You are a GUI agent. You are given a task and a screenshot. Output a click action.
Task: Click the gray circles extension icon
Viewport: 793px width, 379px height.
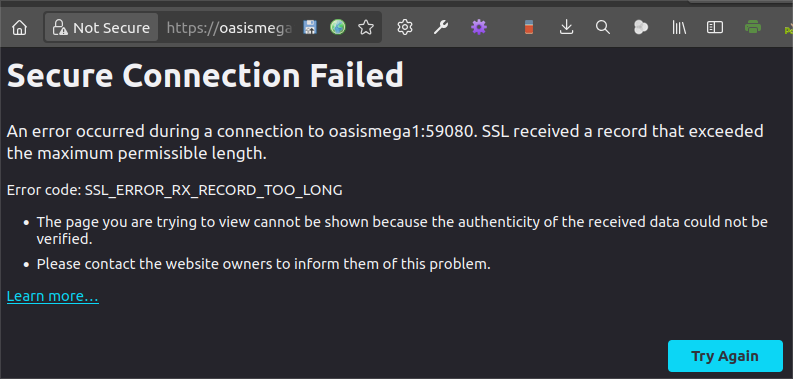point(641,27)
